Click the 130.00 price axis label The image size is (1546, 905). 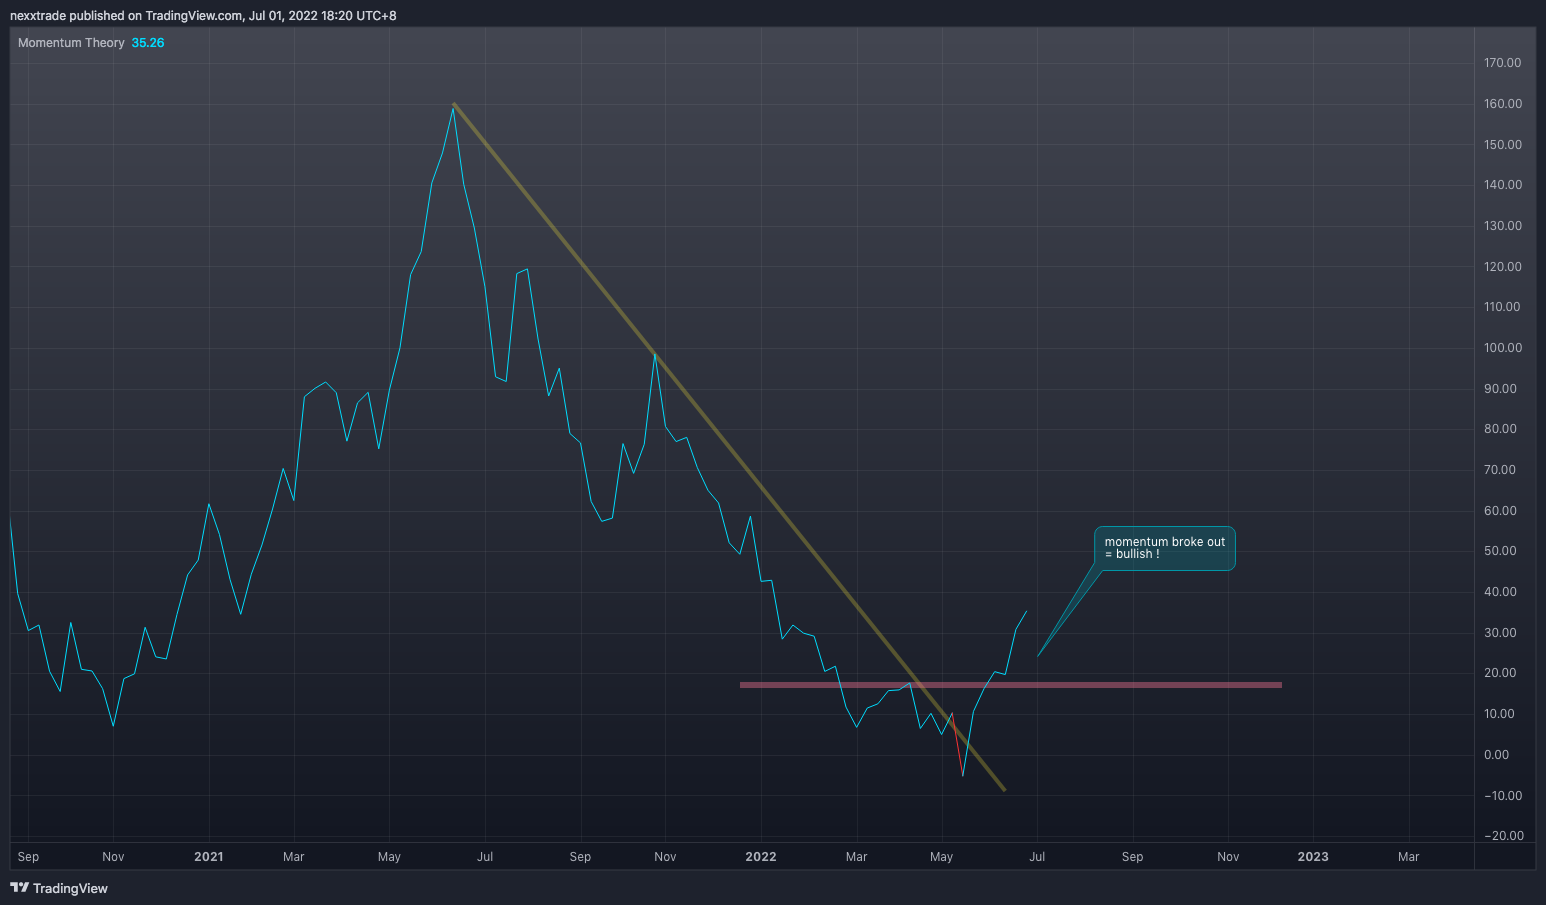[1502, 226]
